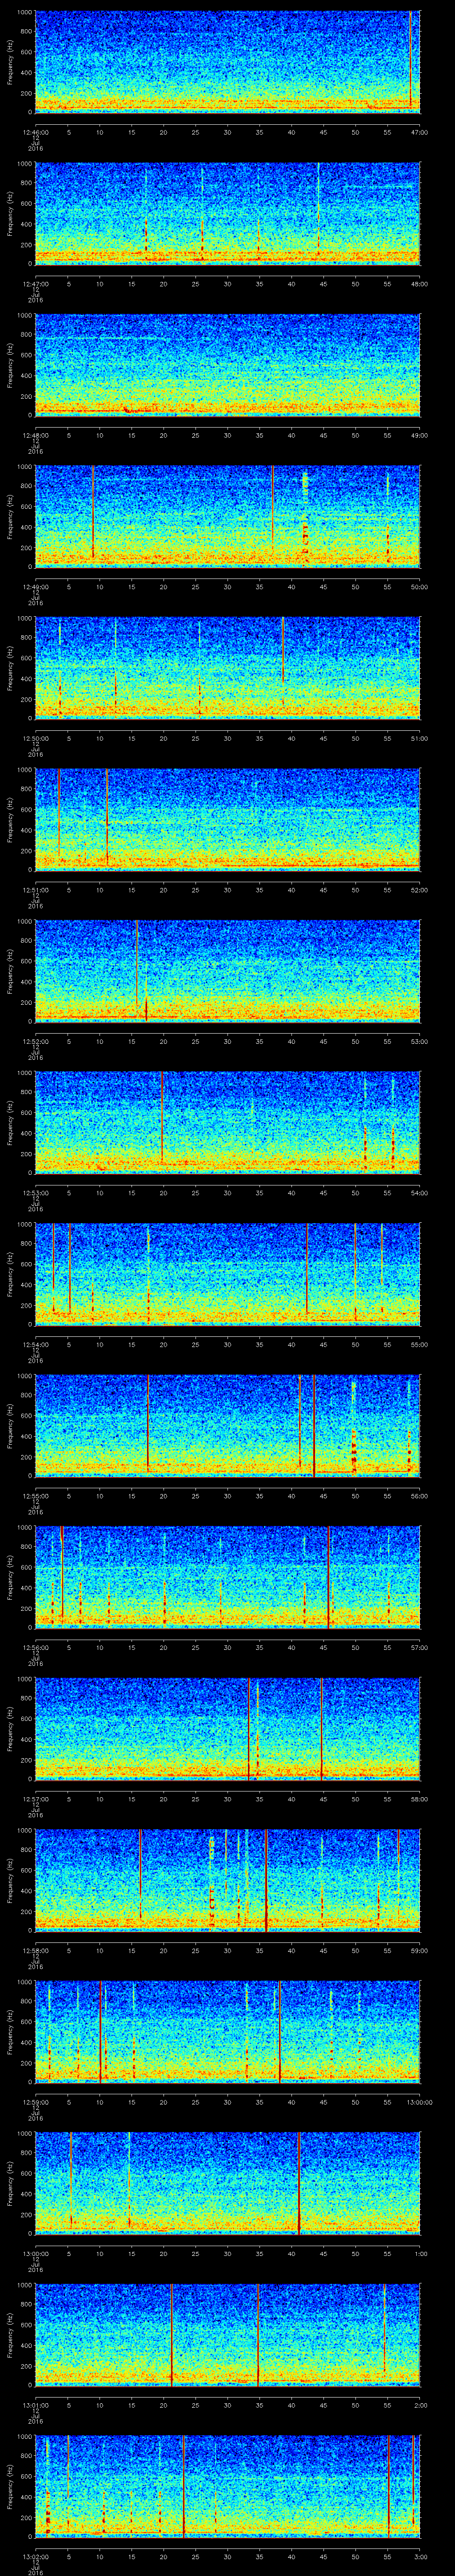Click the 47:00 end-of-axis label
This screenshot has width=455, height=2576.
[x=420, y=132]
